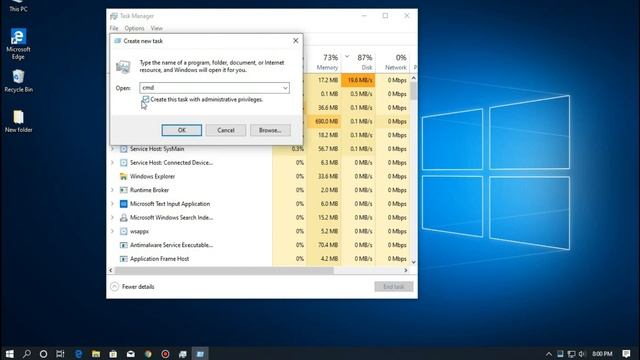
Task: Open the Action Center notifications
Action: [x=627, y=354]
